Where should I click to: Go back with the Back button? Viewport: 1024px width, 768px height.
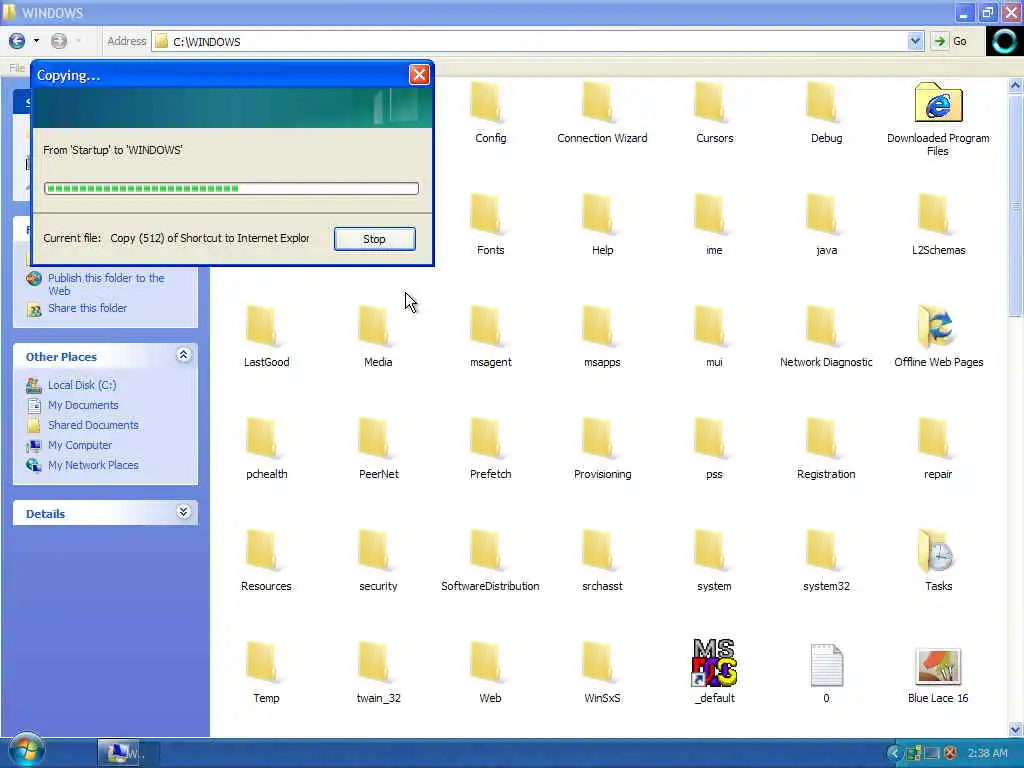pos(17,41)
